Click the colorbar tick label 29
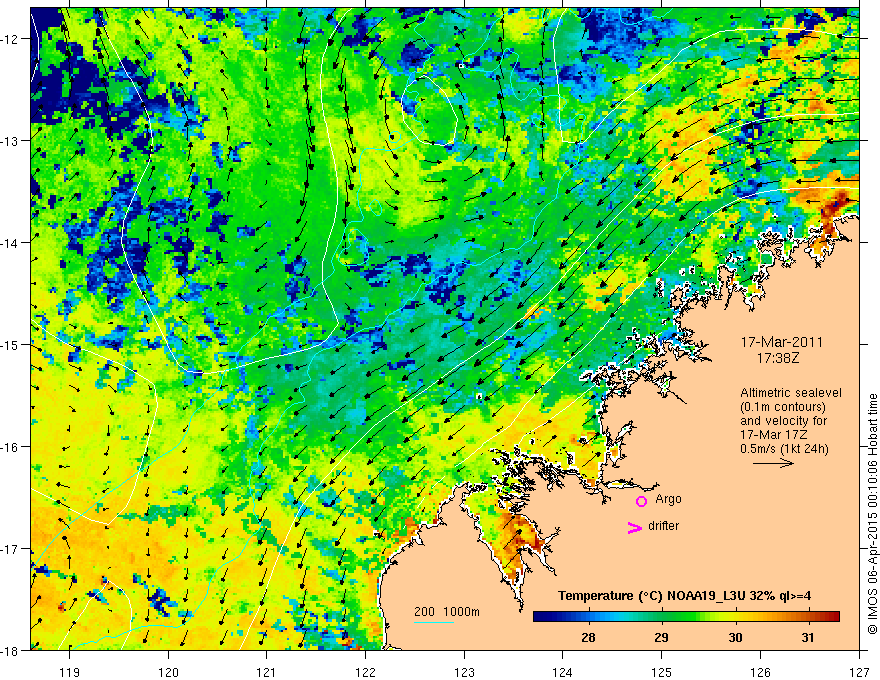This screenshot has width=880, height=680. 661,637
